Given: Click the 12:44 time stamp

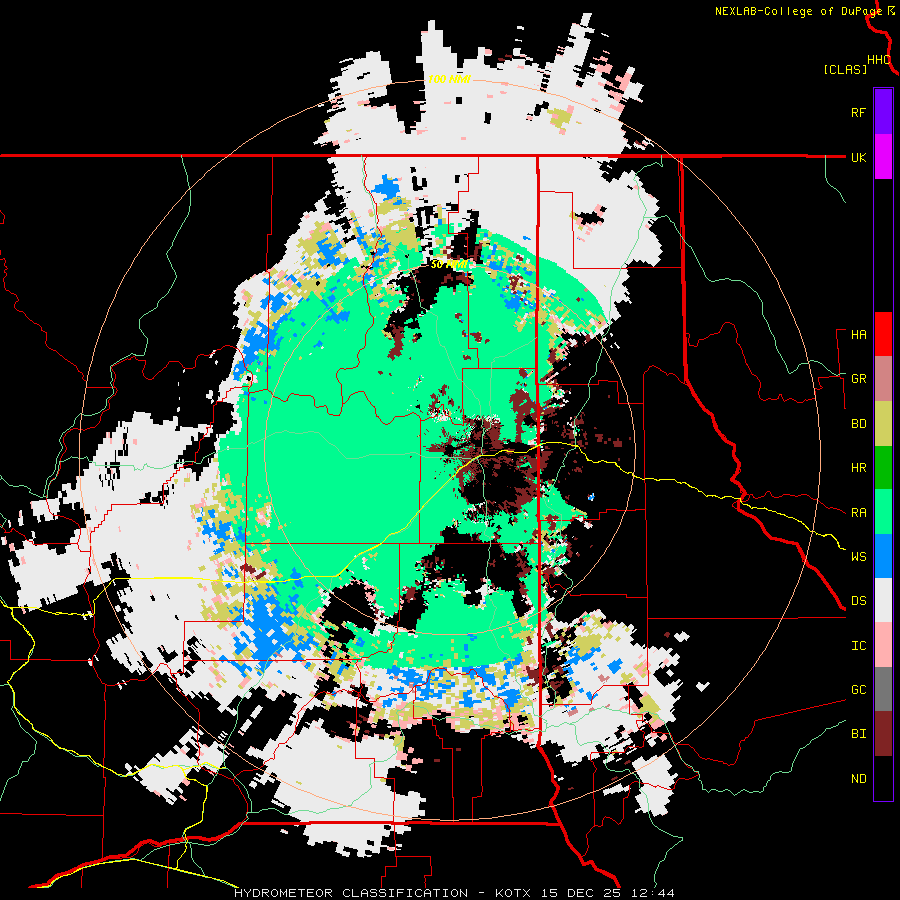Looking at the screenshot, I should click(x=654, y=893).
